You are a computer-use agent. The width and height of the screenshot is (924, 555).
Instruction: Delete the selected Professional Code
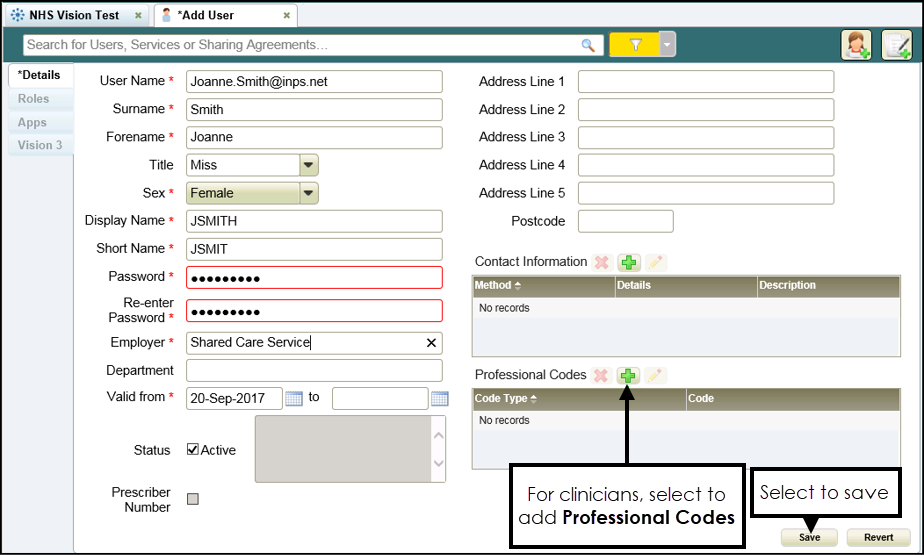[602, 376]
